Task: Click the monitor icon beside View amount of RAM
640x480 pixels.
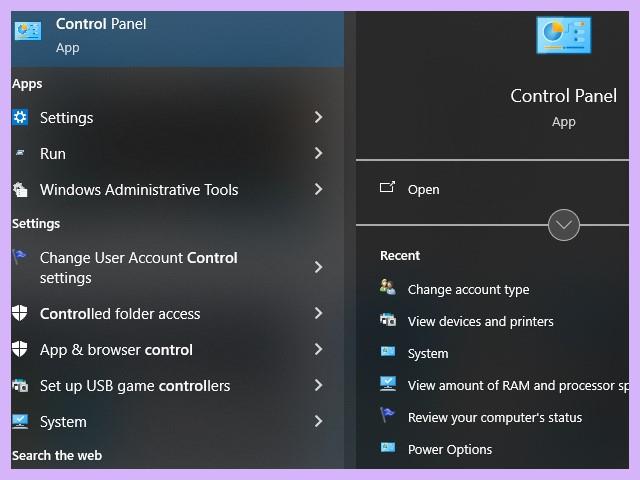Action: pos(388,384)
